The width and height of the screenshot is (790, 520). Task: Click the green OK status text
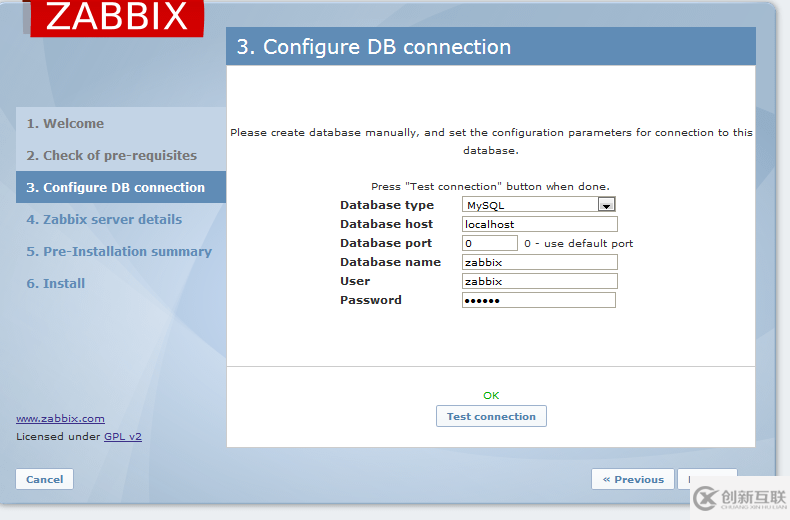491,396
